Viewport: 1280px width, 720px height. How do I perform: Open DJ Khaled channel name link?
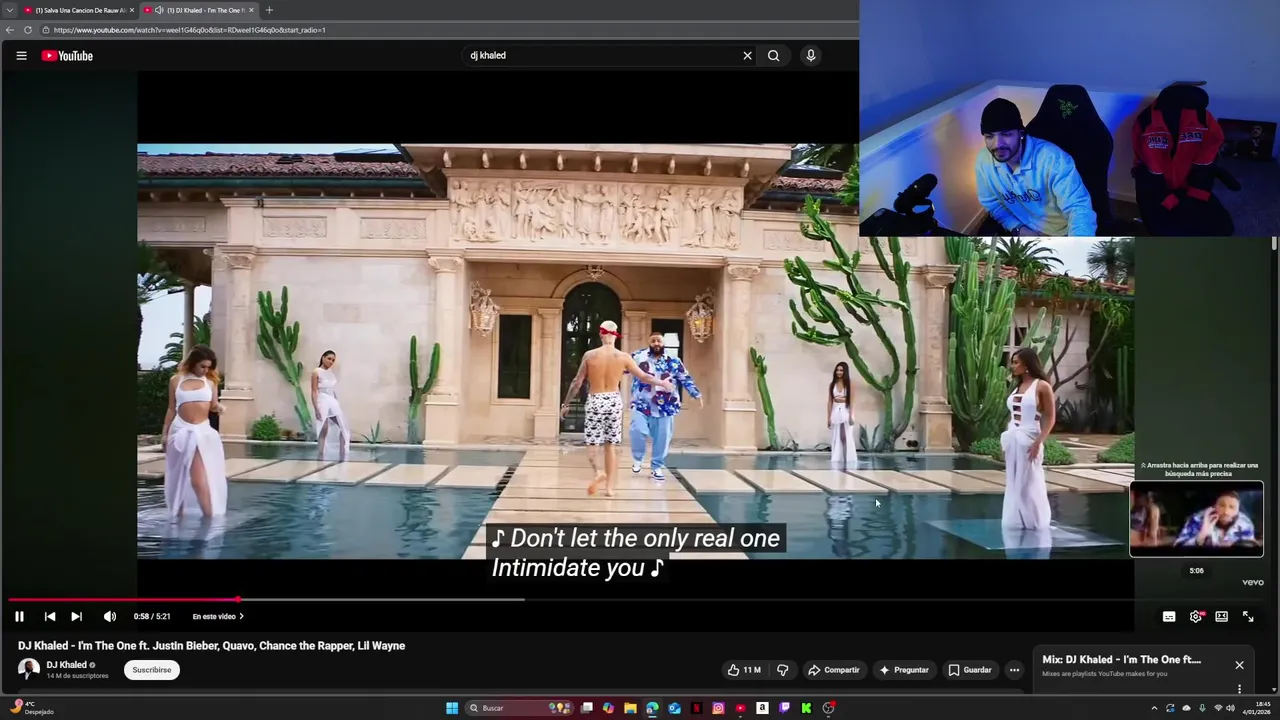click(x=66, y=665)
